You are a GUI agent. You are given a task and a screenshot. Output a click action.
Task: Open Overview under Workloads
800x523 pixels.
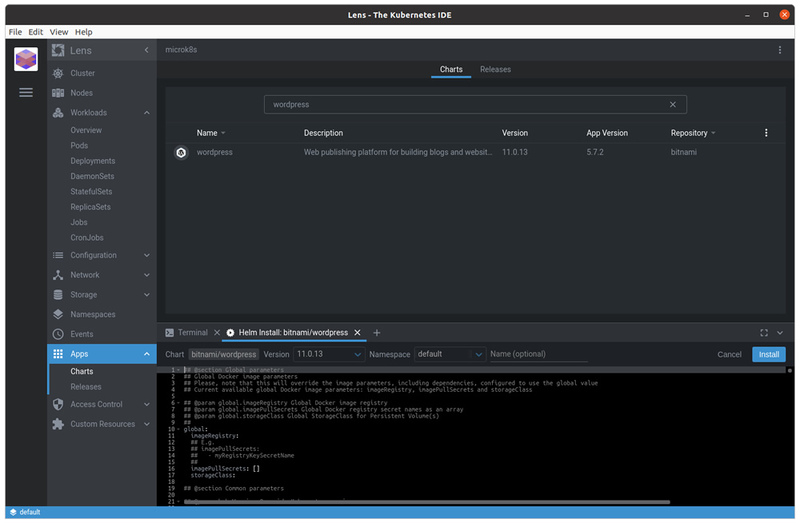pos(86,130)
